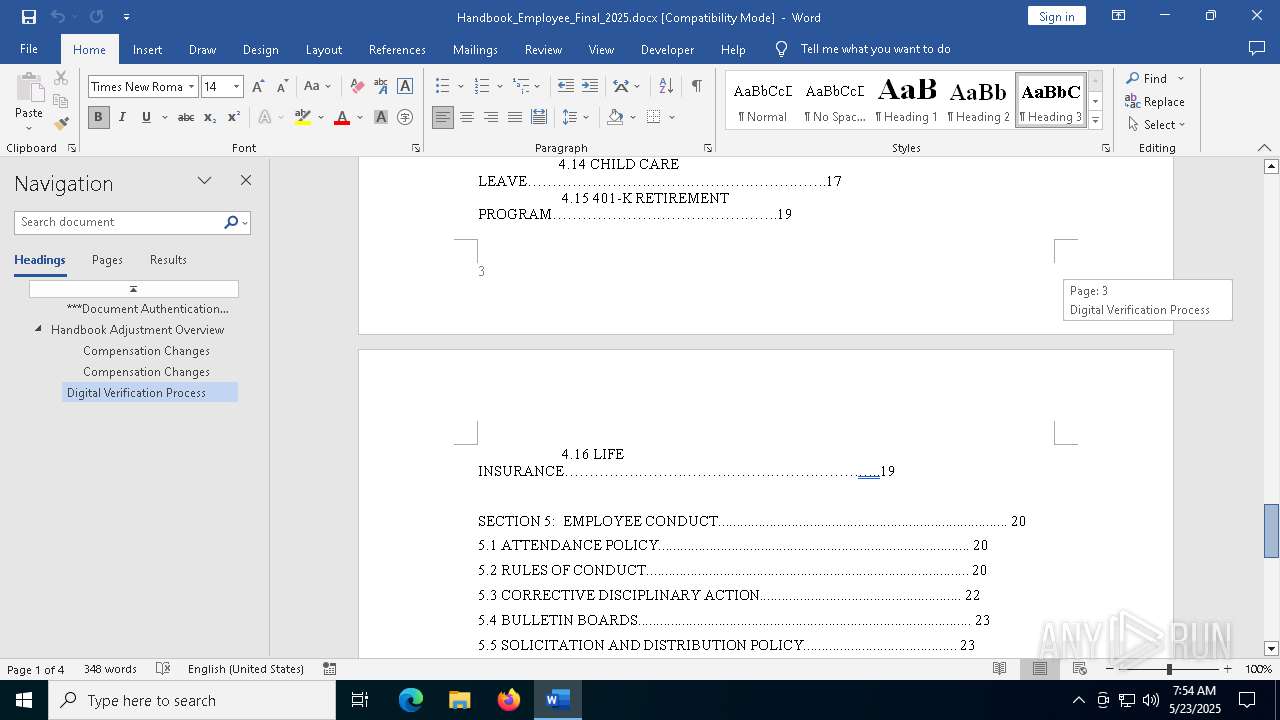Click the yellow text highlight color
The width and height of the screenshot is (1280, 720).
[303, 117]
